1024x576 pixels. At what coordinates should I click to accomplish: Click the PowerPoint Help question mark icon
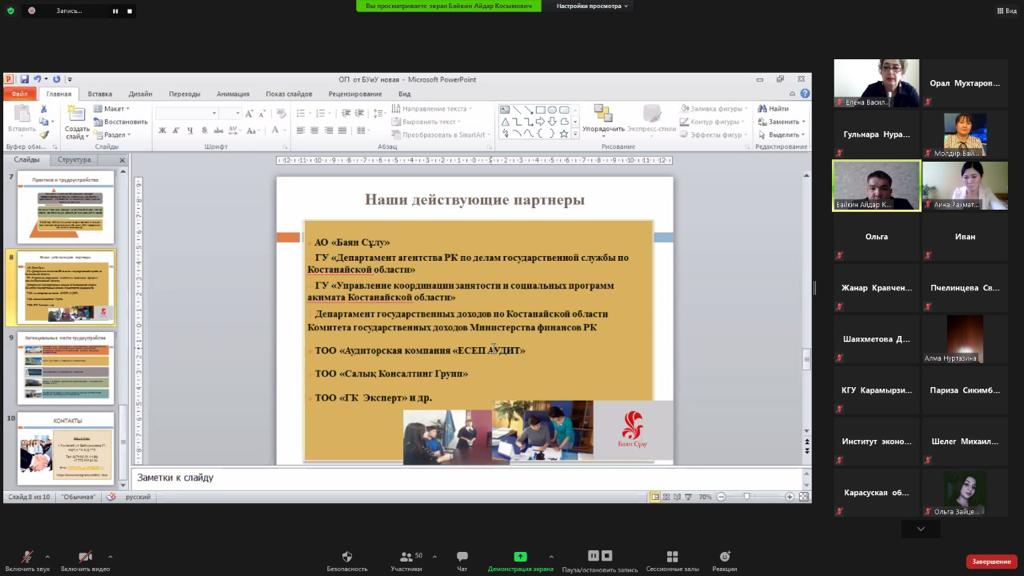tap(805, 93)
